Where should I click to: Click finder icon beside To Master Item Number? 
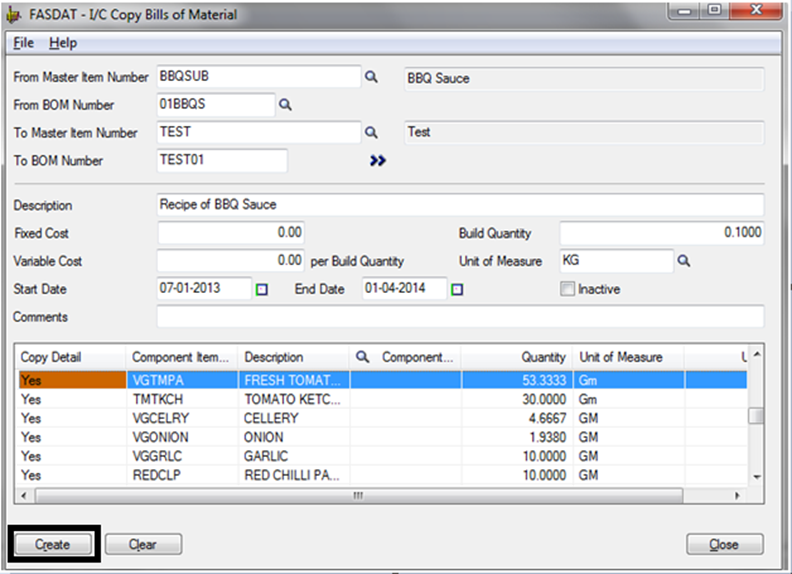[371, 132]
